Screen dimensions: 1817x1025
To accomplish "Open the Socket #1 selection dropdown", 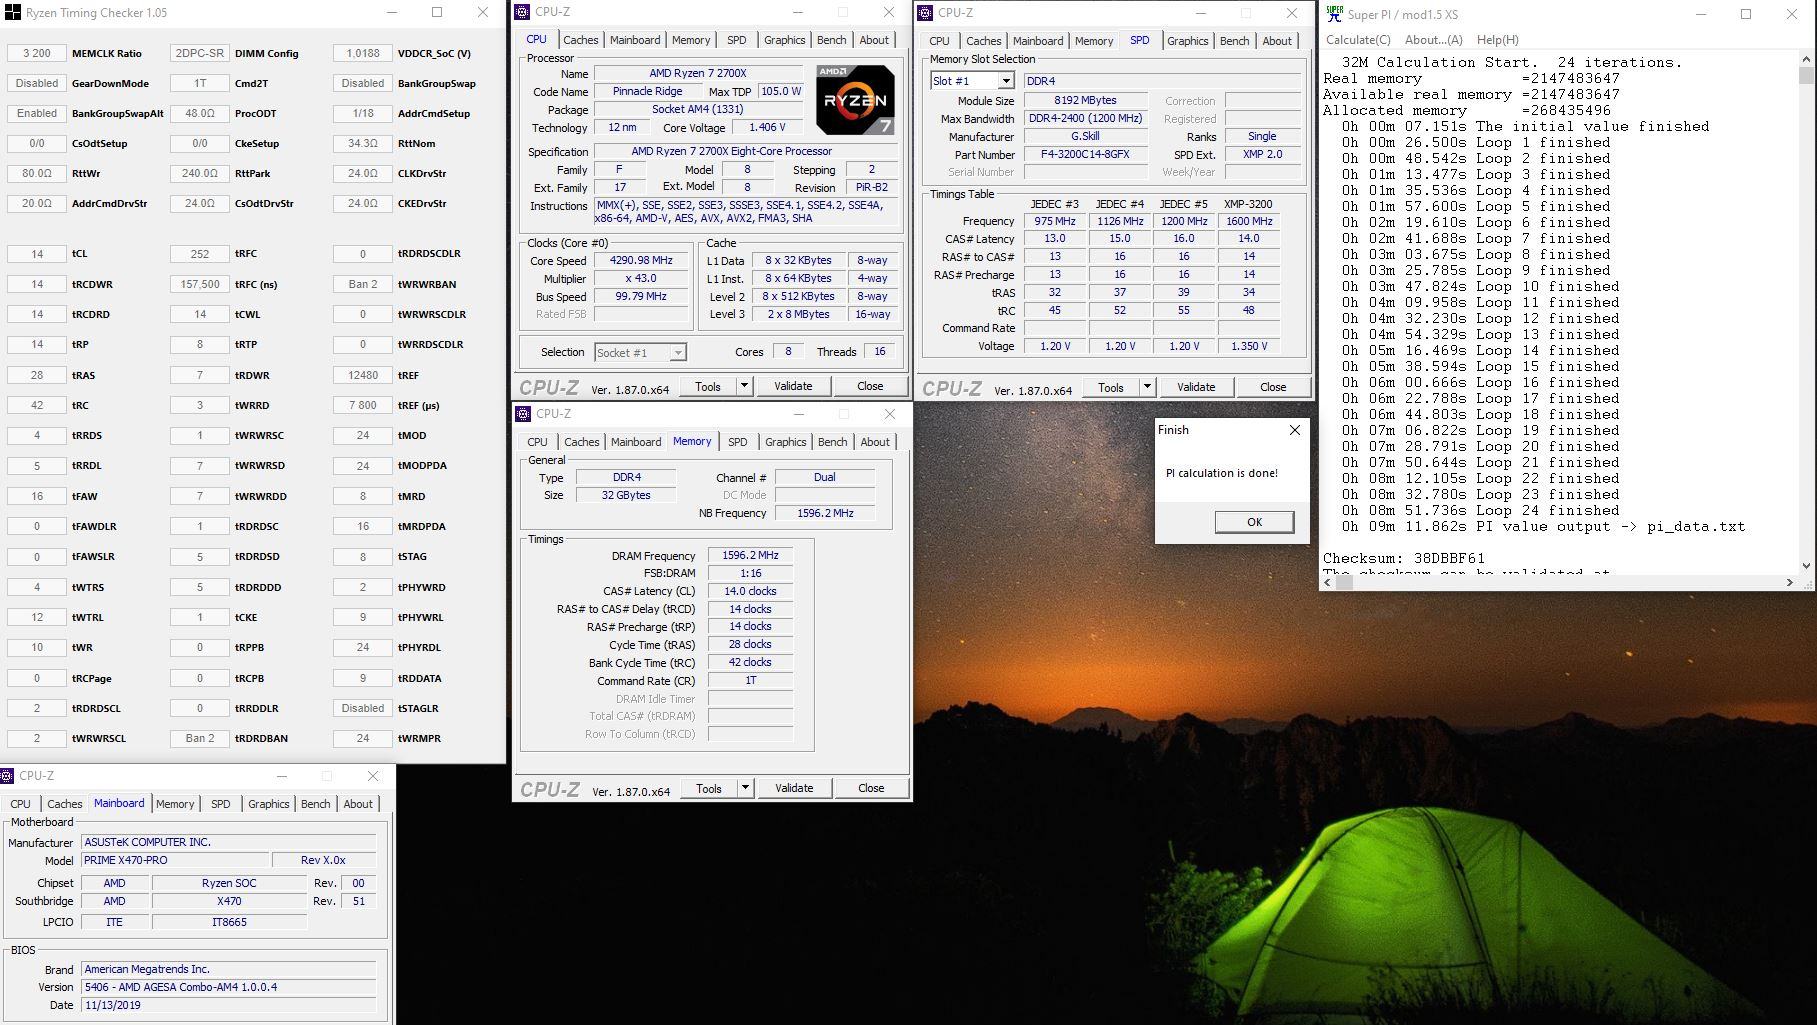I will [x=677, y=353].
